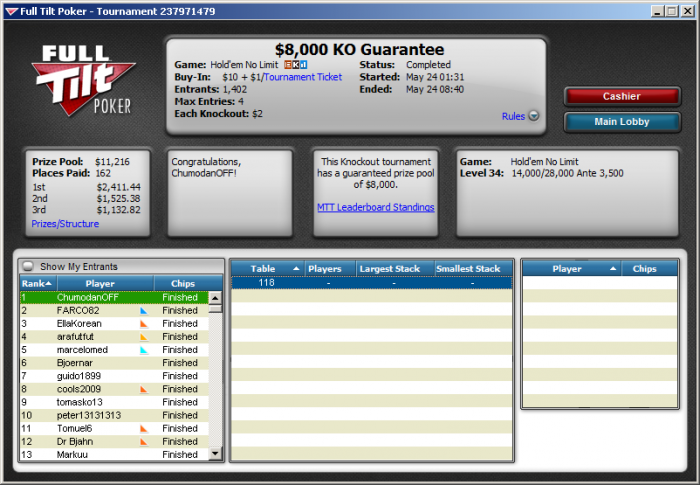Click the Smallest Stack column header
The width and height of the screenshot is (700, 485).
tap(474, 268)
